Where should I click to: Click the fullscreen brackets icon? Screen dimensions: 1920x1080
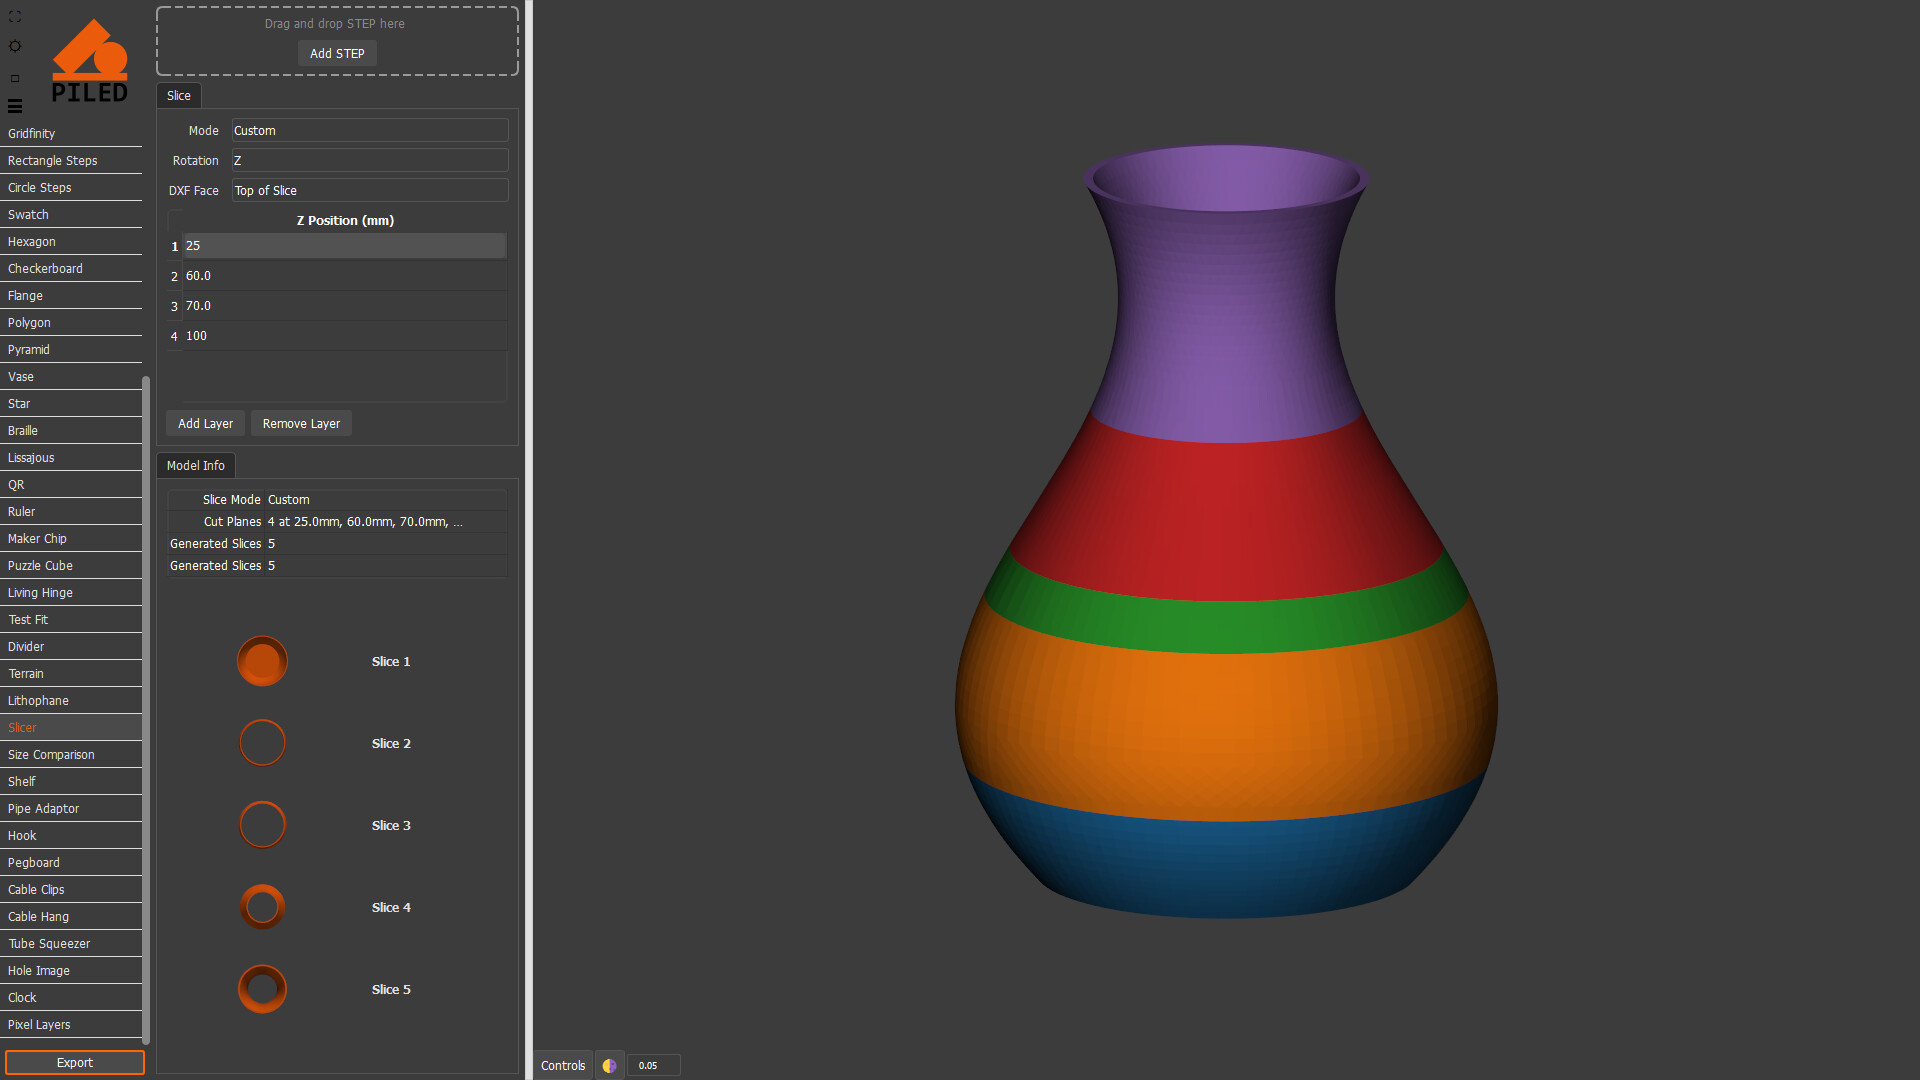(x=15, y=17)
